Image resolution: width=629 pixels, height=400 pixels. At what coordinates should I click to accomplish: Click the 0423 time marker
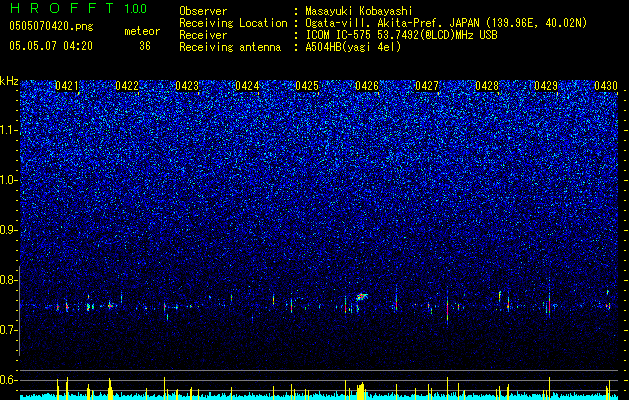click(x=187, y=86)
